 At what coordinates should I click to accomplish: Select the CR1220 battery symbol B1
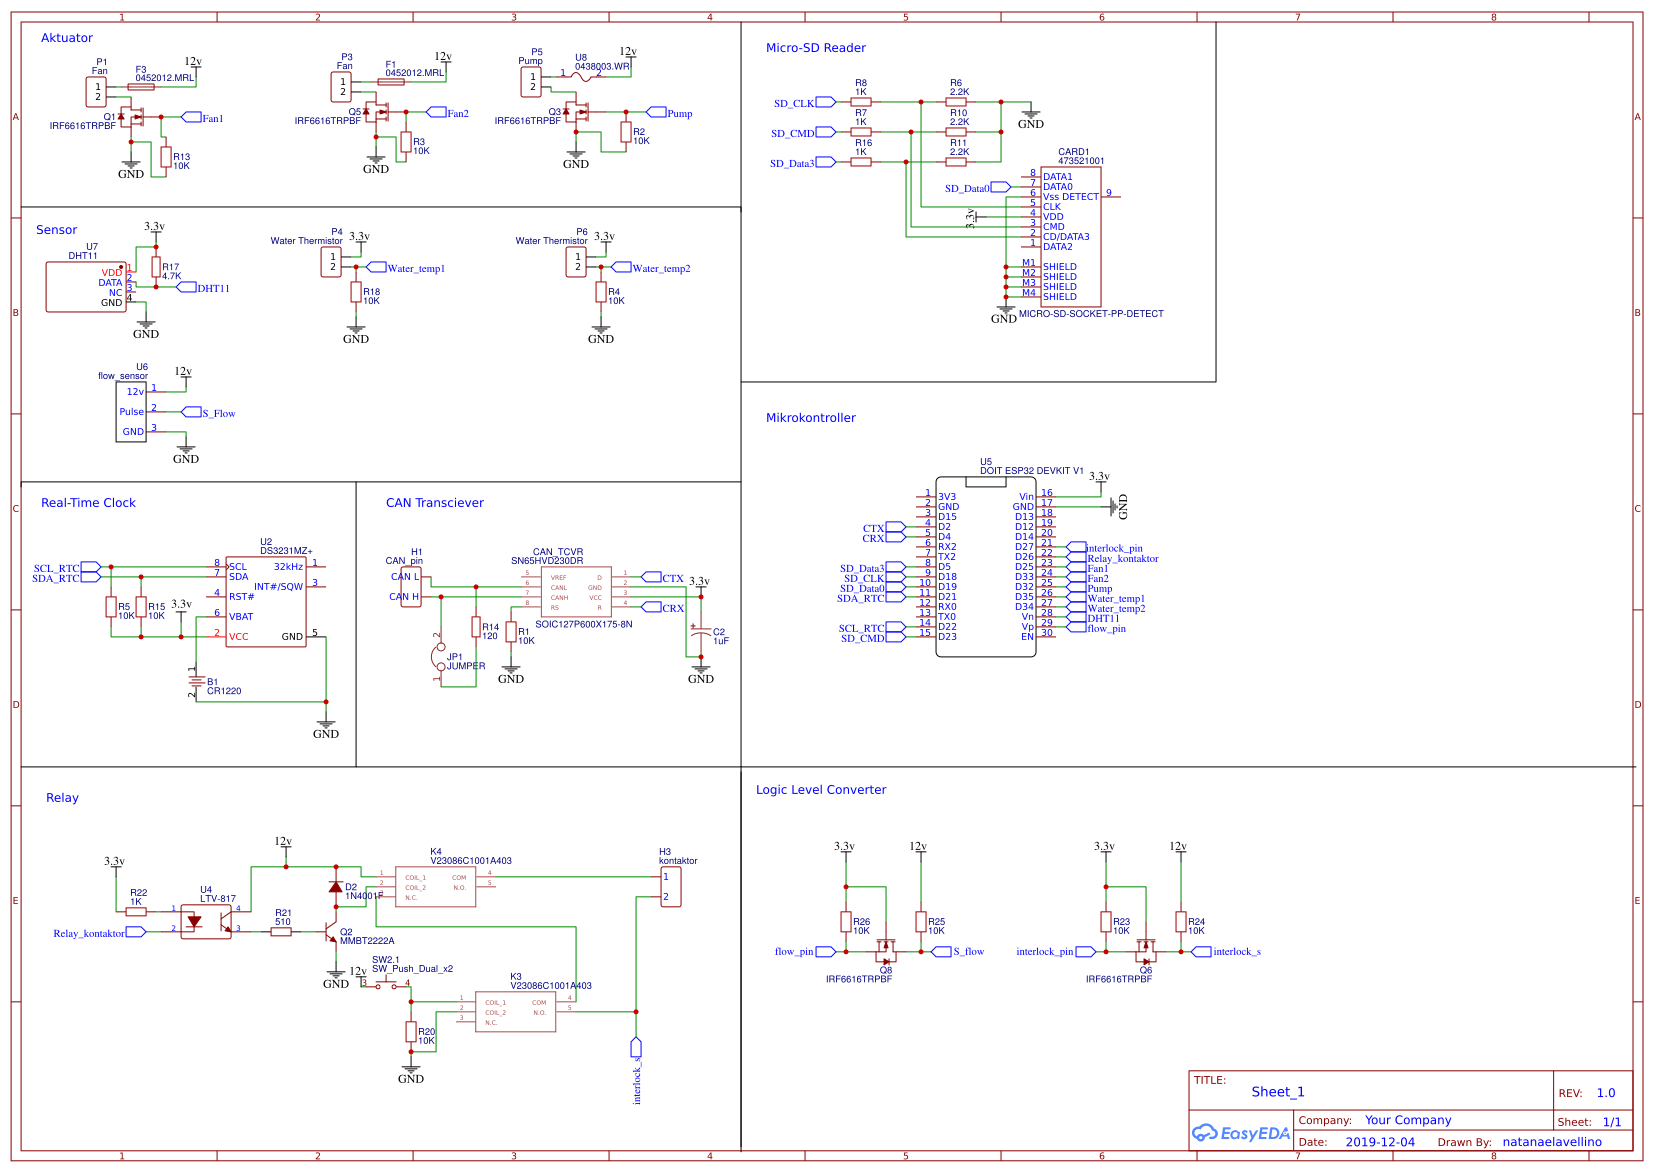[x=196, y=683]
